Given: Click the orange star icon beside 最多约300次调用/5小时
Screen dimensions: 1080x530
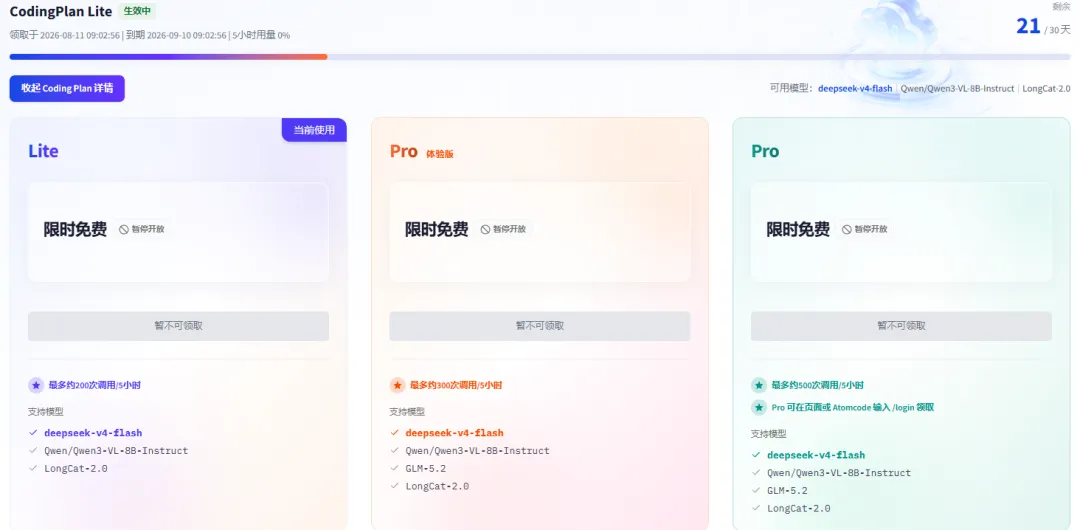Looking at the screenshot, I should [x=397, y=385].
